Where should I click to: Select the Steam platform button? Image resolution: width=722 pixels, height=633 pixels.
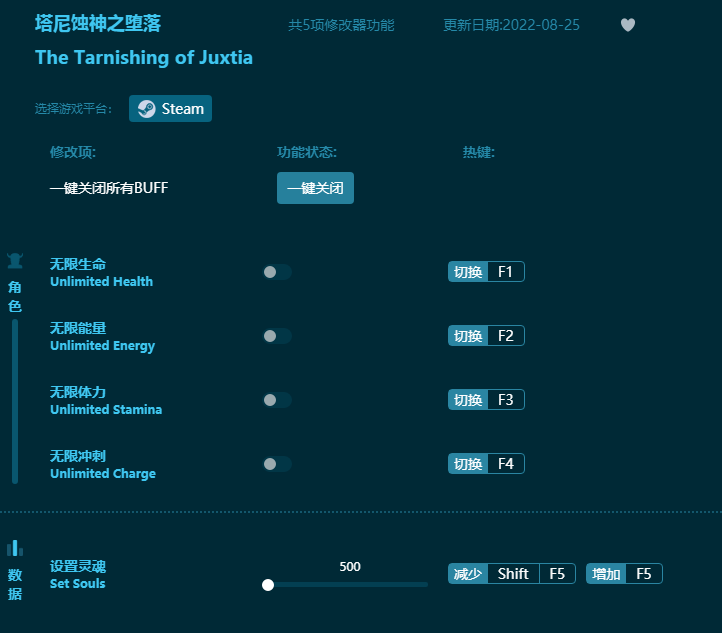(x=170, y=109)
